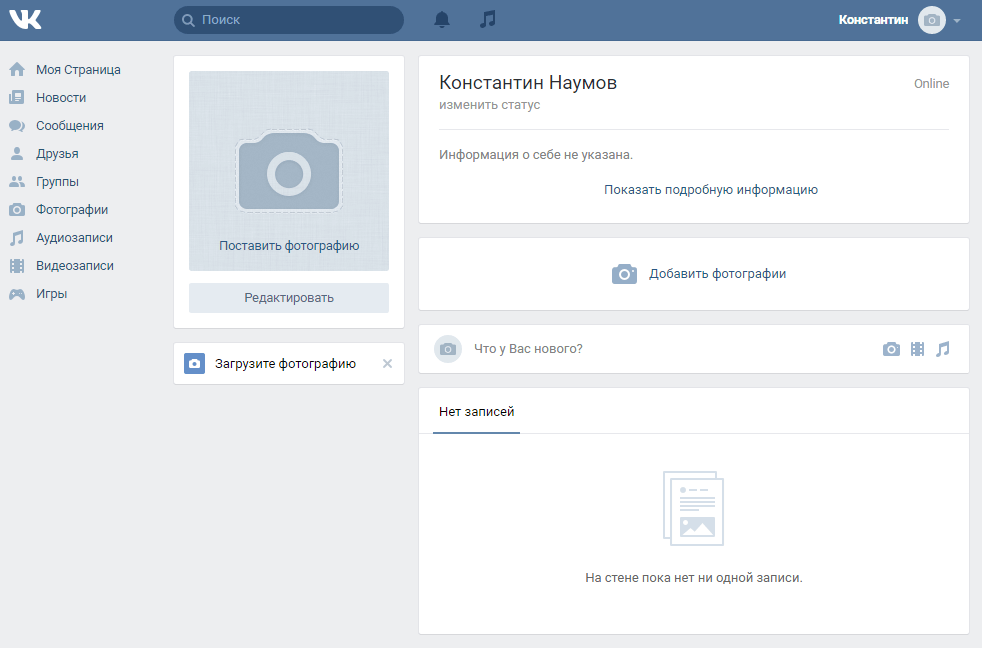Click the large camera avatar placeholder
982x648 pixels.
[289, 173]
